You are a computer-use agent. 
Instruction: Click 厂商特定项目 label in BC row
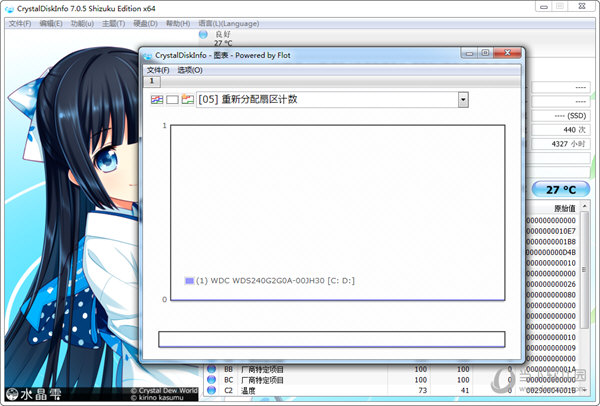pos(262,380)
